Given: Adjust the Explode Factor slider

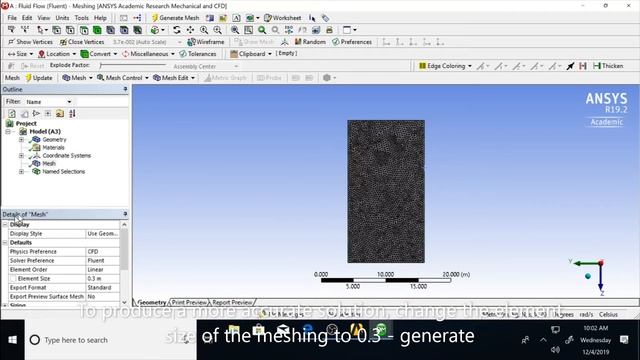Looking at the screenshot, I should (133, 65).
